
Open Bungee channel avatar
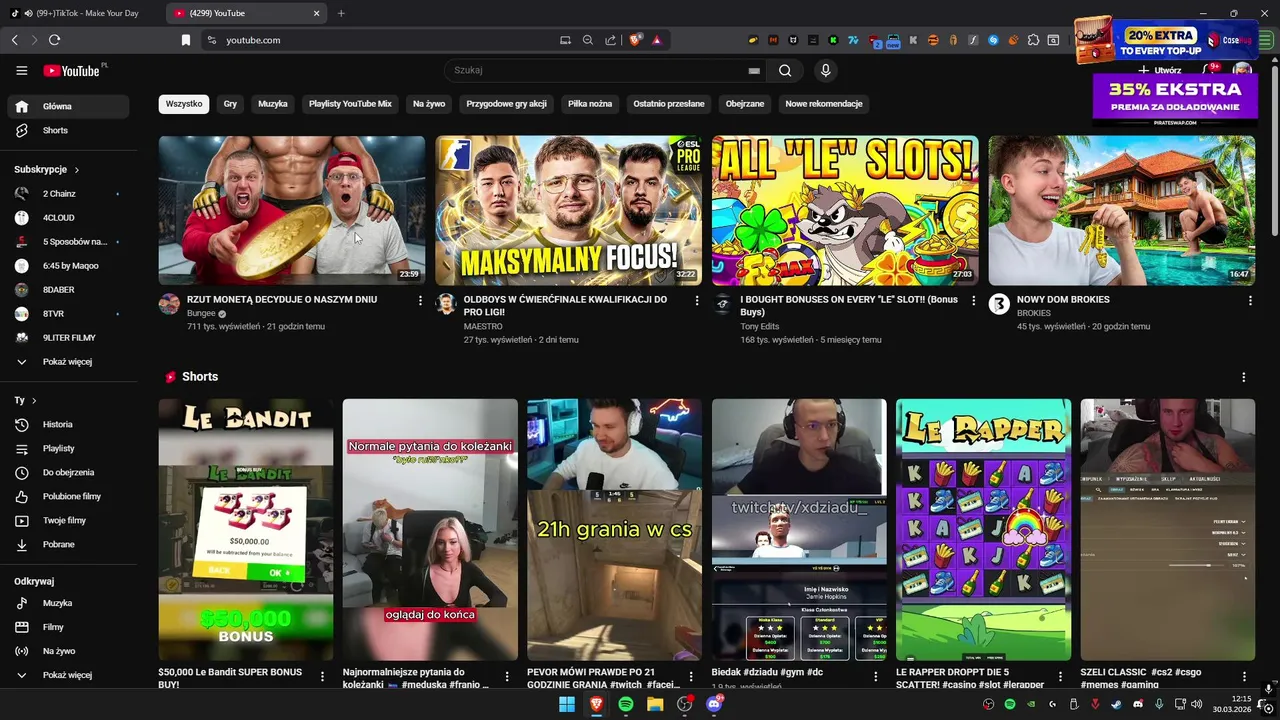coord(169,304)
